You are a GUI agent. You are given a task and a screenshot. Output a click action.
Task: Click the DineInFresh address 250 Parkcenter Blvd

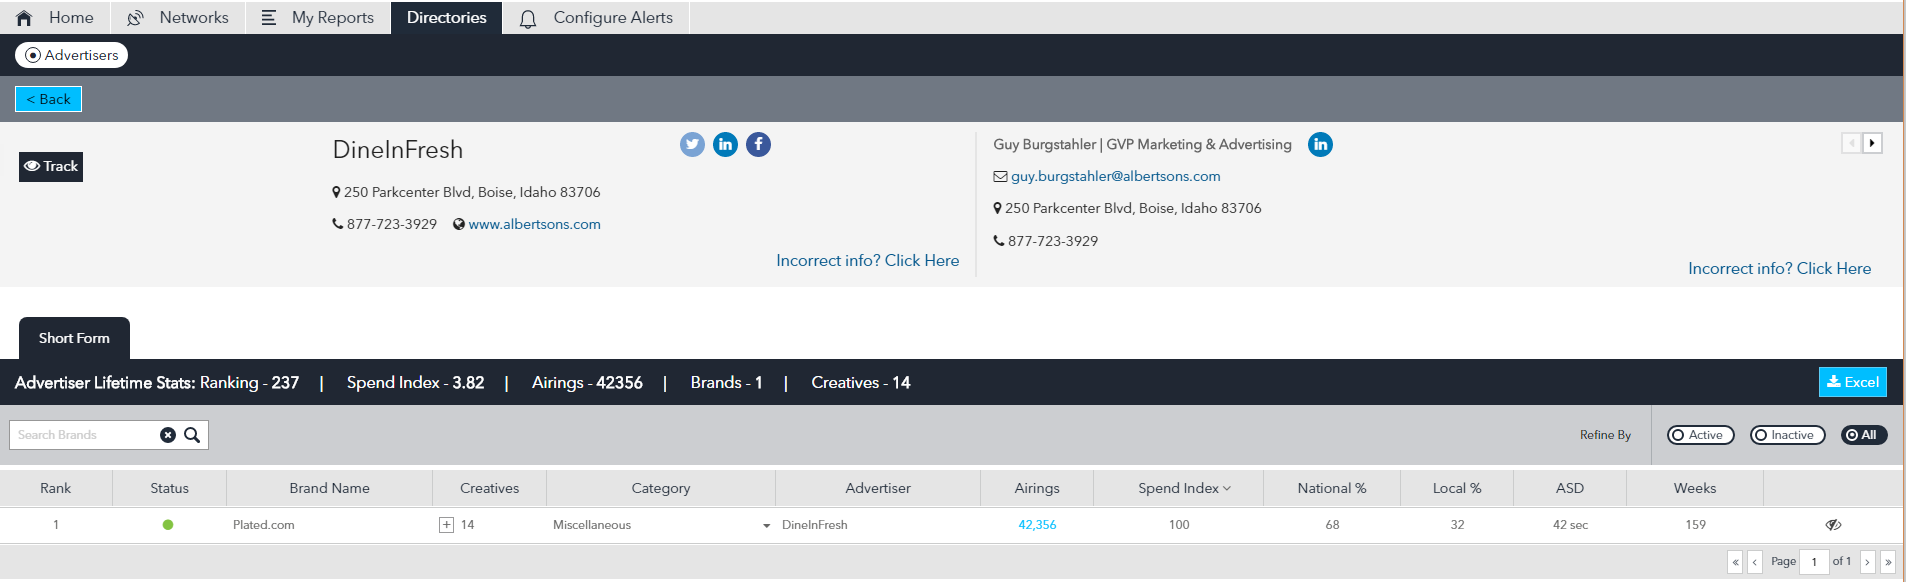point(472,192)
